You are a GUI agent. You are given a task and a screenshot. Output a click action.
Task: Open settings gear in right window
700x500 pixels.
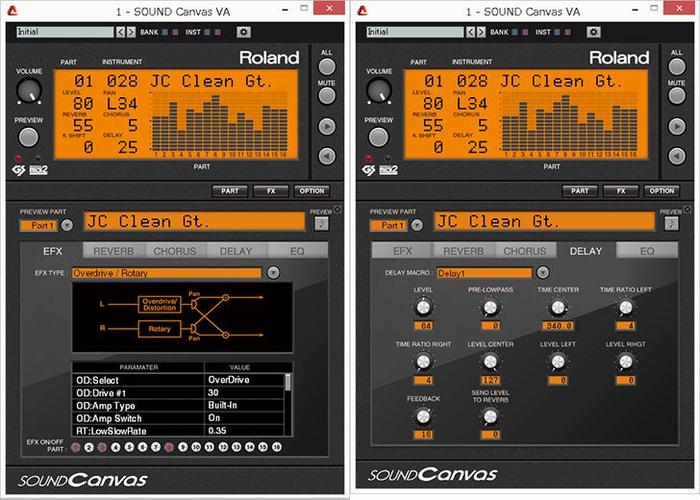tap(593, 32)
